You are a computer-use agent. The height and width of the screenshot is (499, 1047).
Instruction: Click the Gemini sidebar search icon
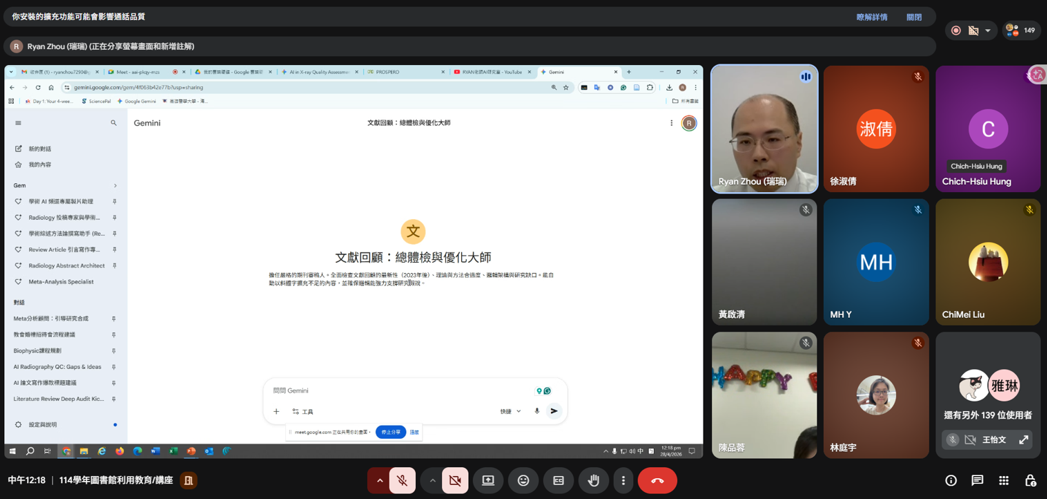point(114,123)
